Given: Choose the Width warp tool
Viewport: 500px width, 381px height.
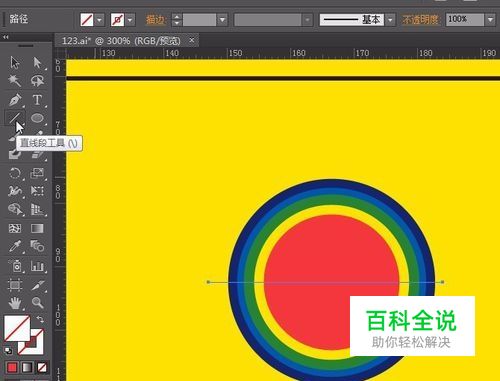Looking at the screenshot, I should pyautogui.click(x=15, y=191).
